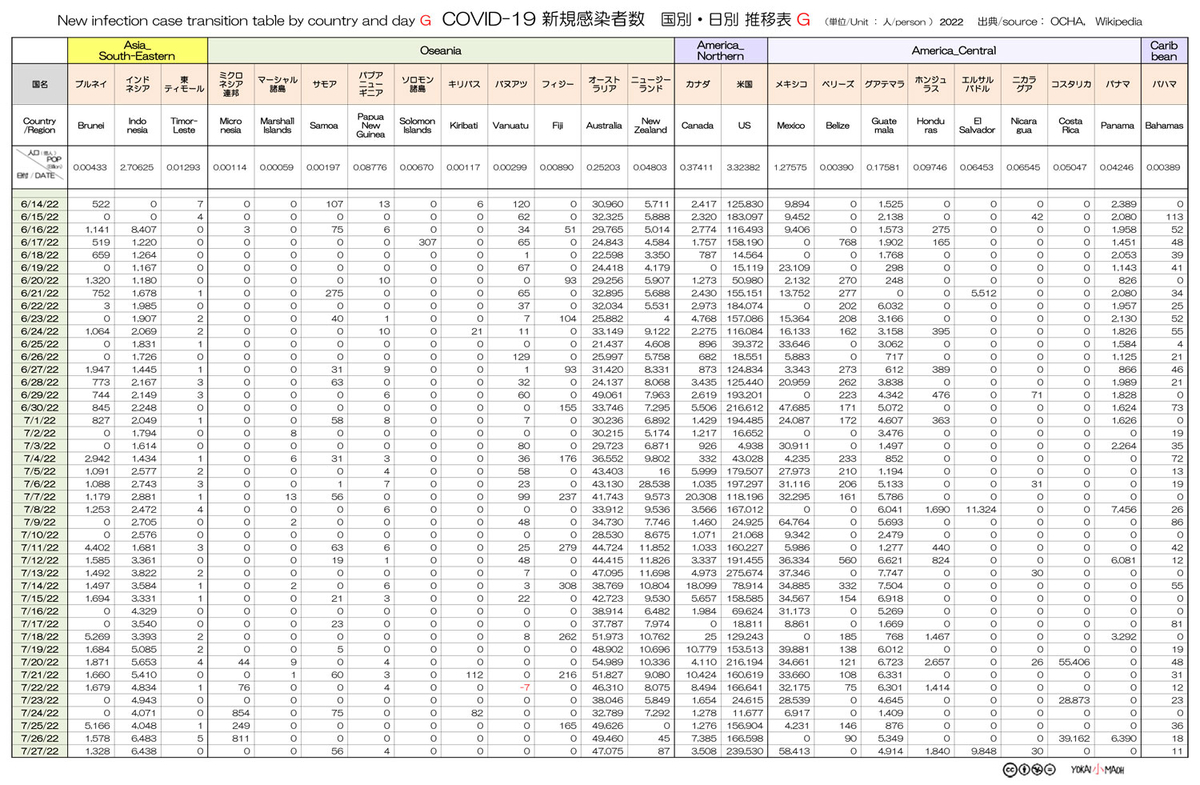
Task: Click the Costa Rica column header
Action: pyautogui.click(x=1071, y=127)
